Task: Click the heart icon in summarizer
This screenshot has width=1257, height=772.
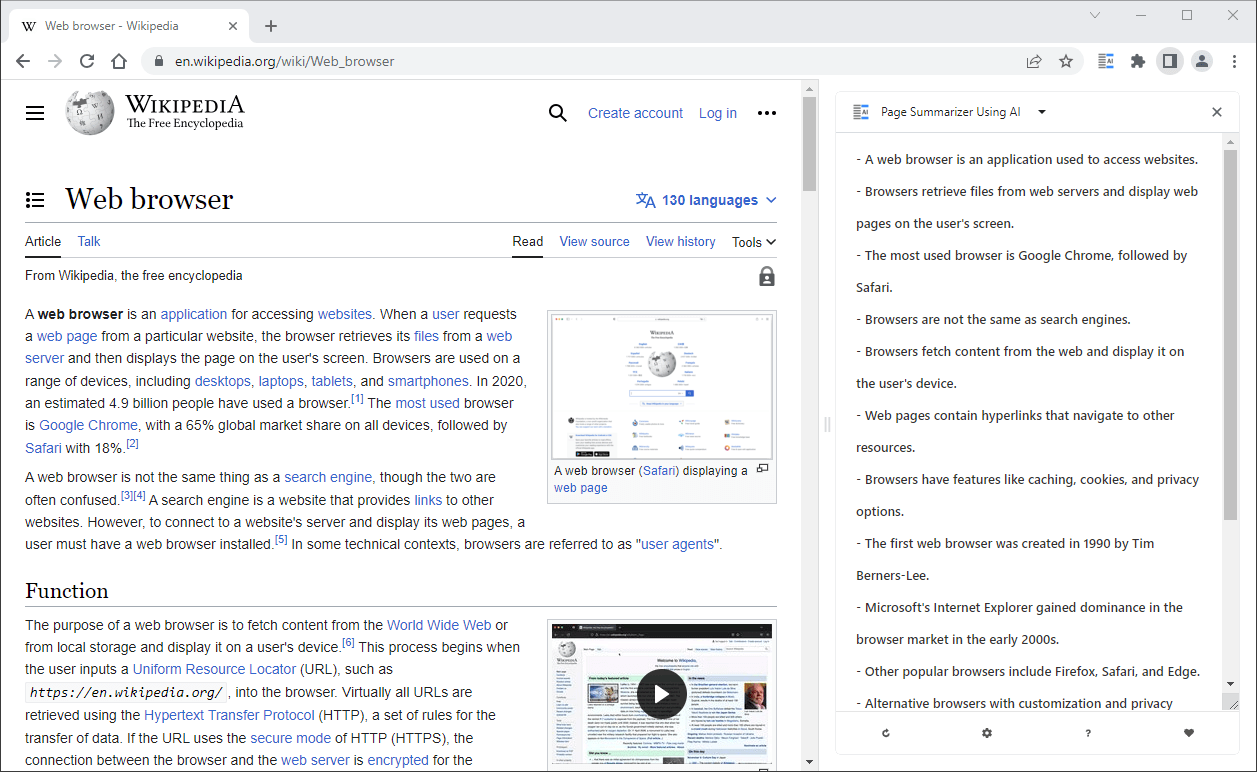Action: (x=1189, y=733)
